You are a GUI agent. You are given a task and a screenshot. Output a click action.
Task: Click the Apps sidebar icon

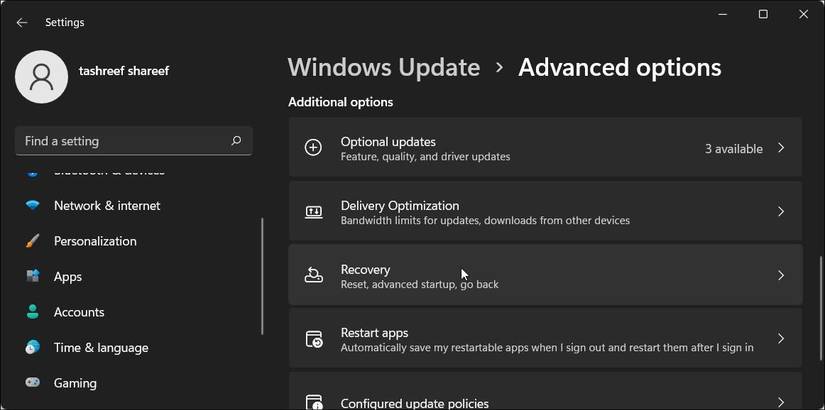[33, 276]
